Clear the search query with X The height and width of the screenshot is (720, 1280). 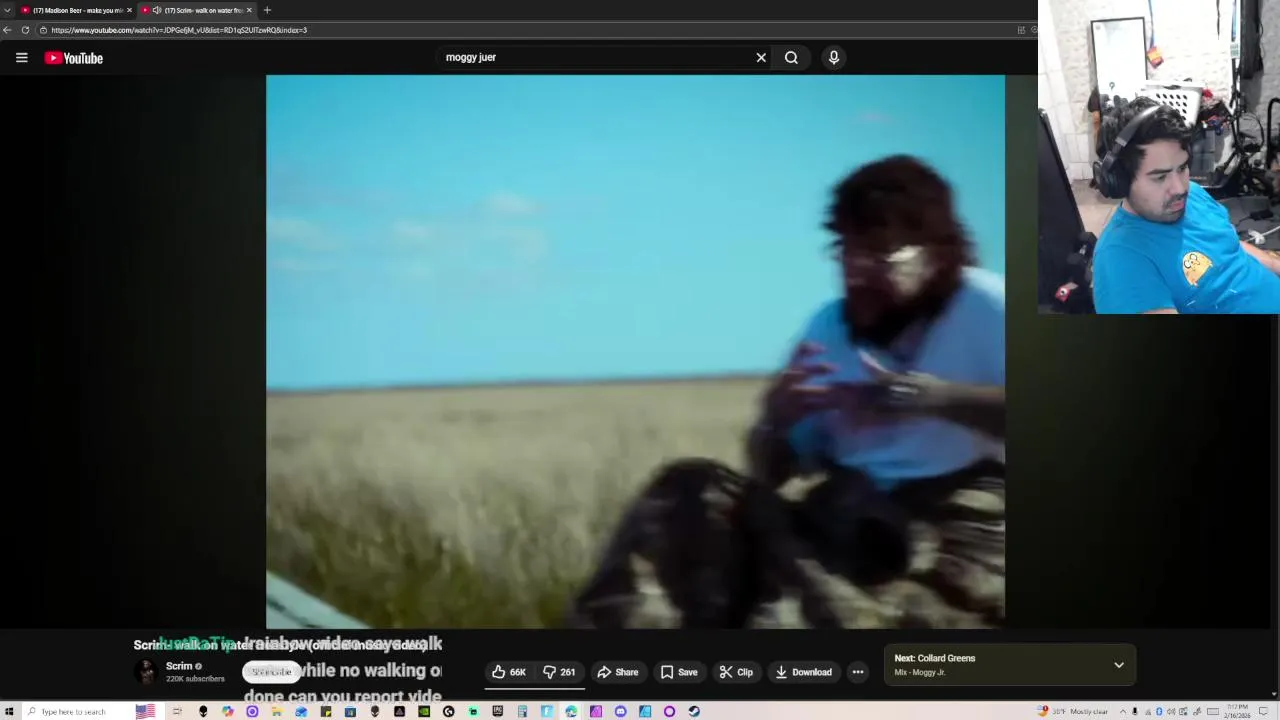(761, 58)
